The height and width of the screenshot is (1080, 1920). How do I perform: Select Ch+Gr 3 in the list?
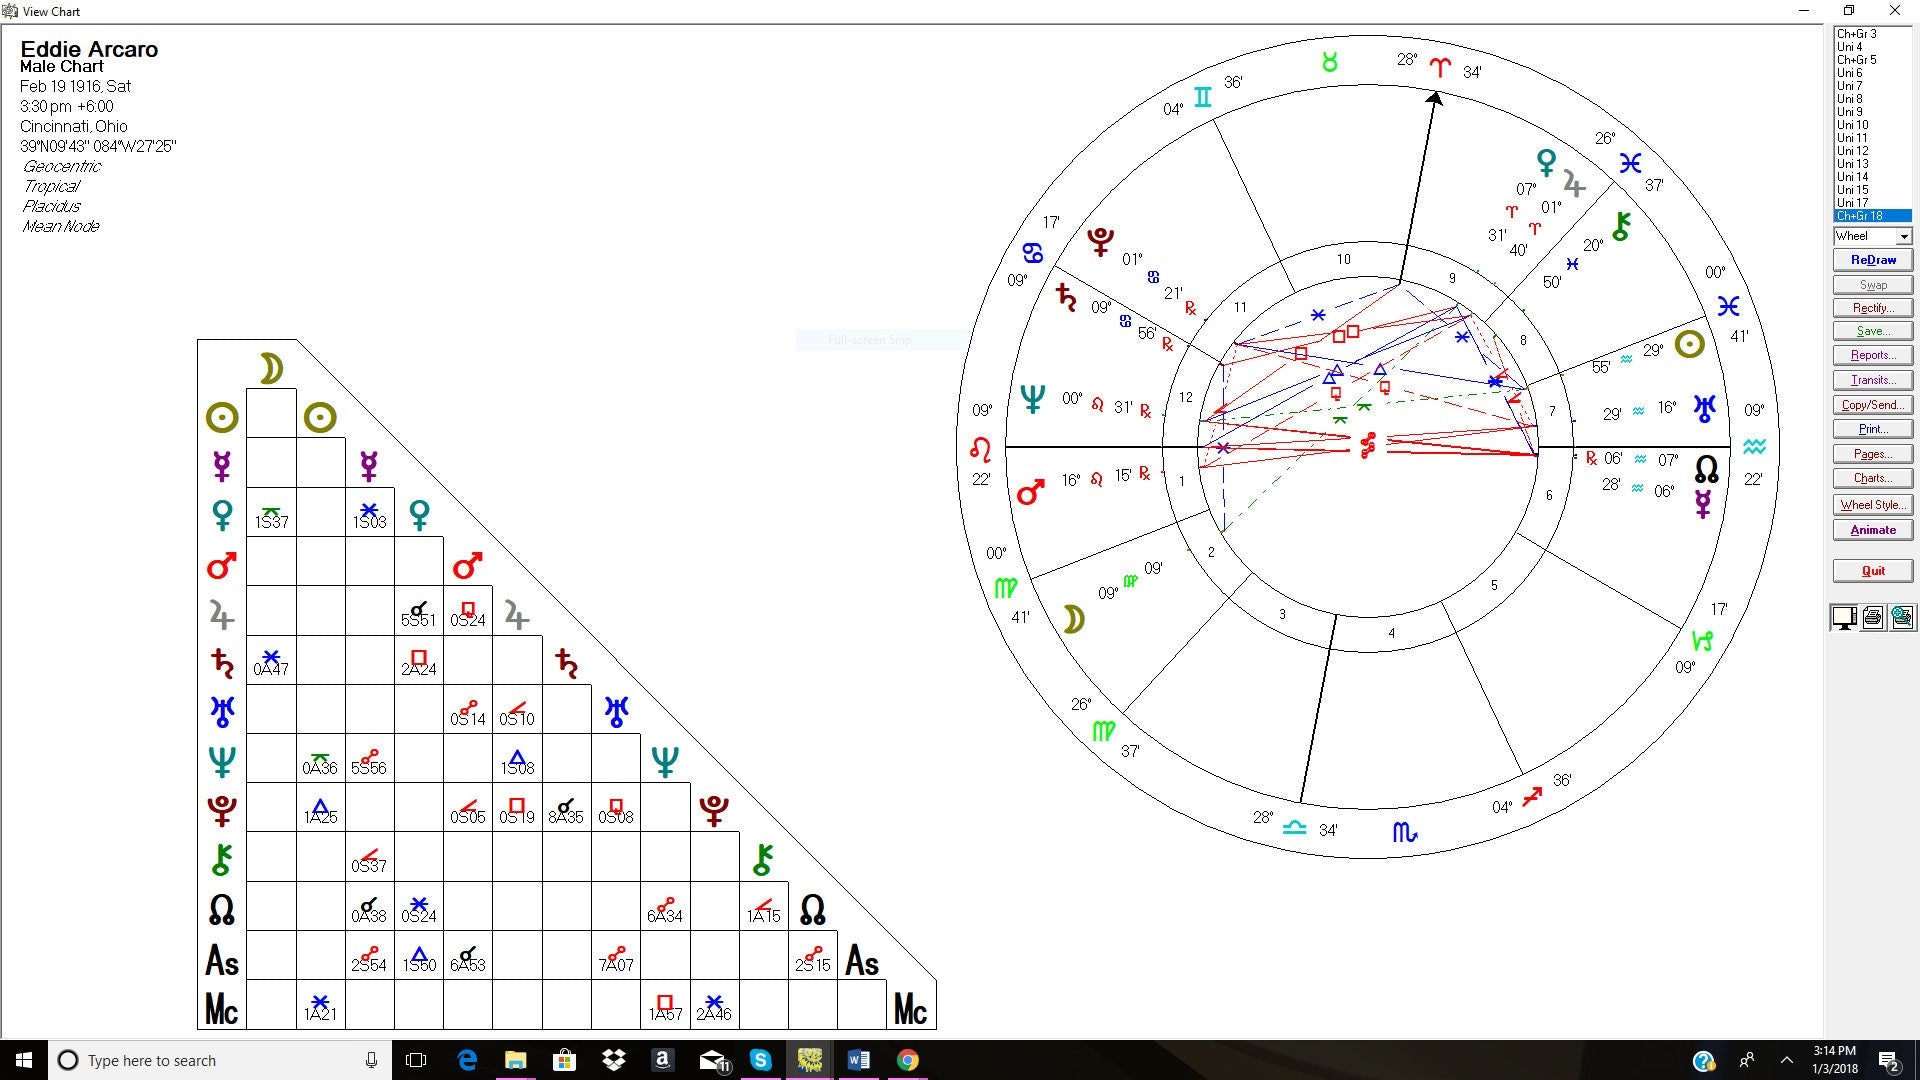(1856, 34)
